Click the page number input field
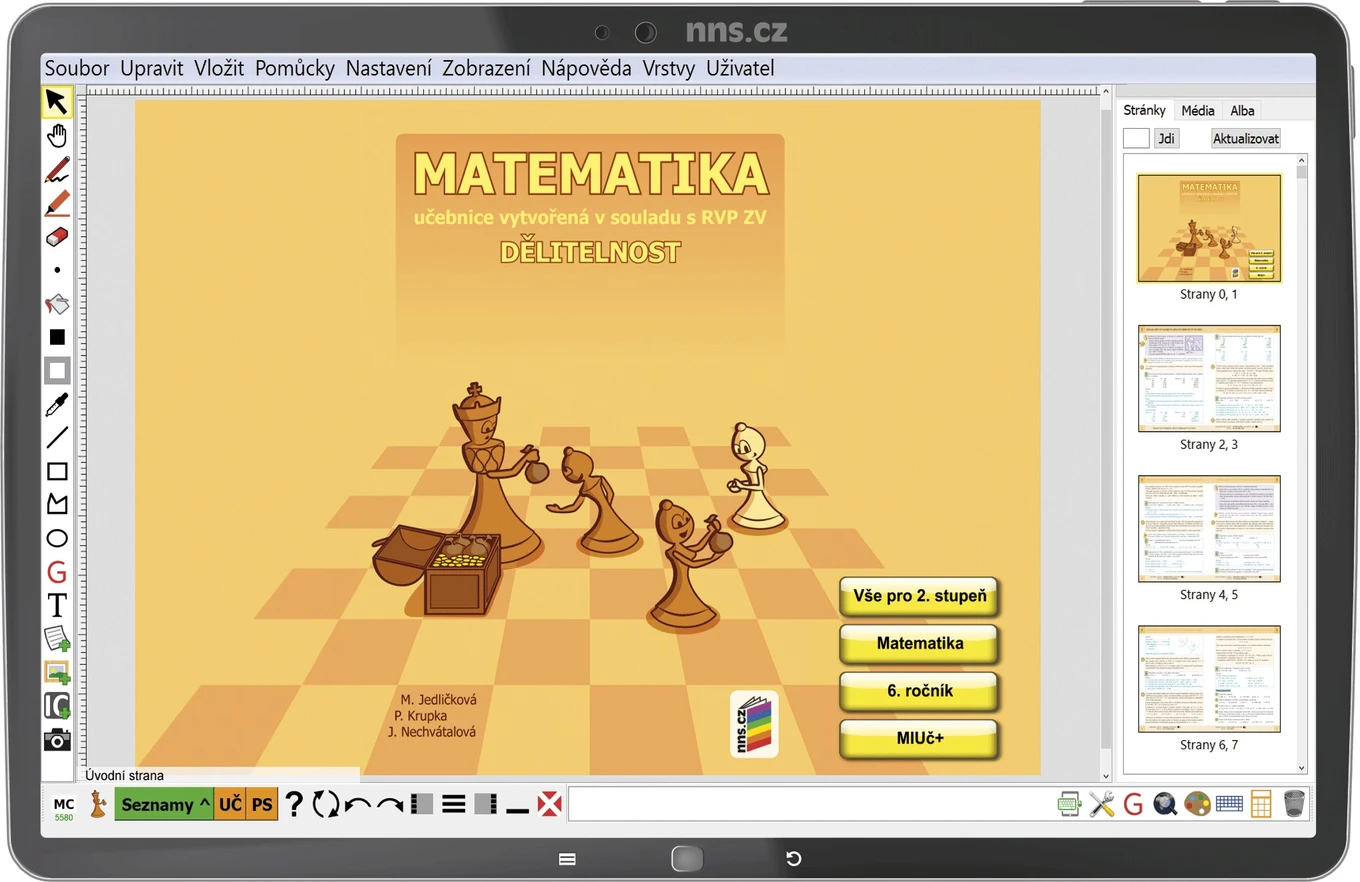The width and height of the screenshot is (1360, 882). point(1136,139)
